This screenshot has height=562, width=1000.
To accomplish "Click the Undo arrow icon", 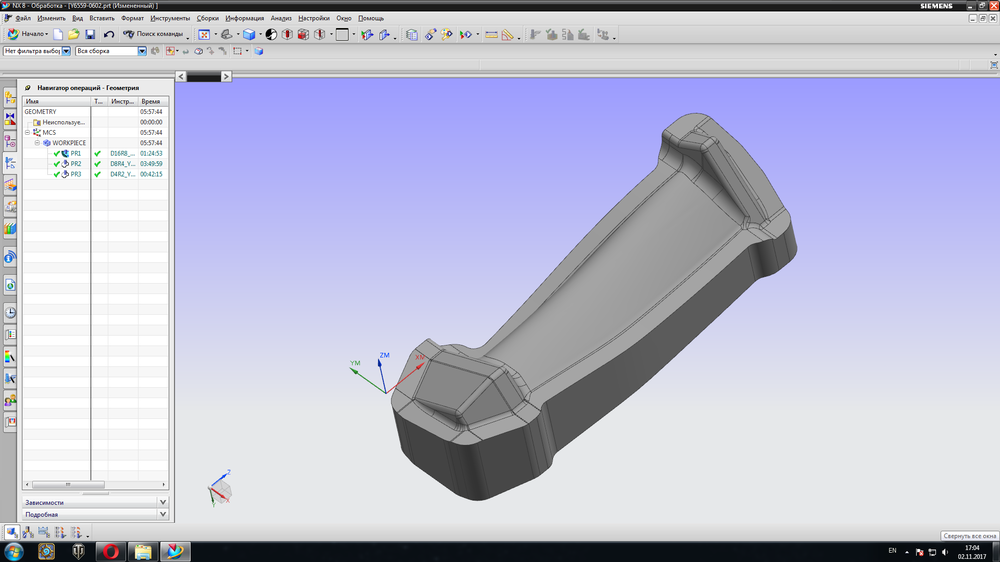I will tap(109, 35).
